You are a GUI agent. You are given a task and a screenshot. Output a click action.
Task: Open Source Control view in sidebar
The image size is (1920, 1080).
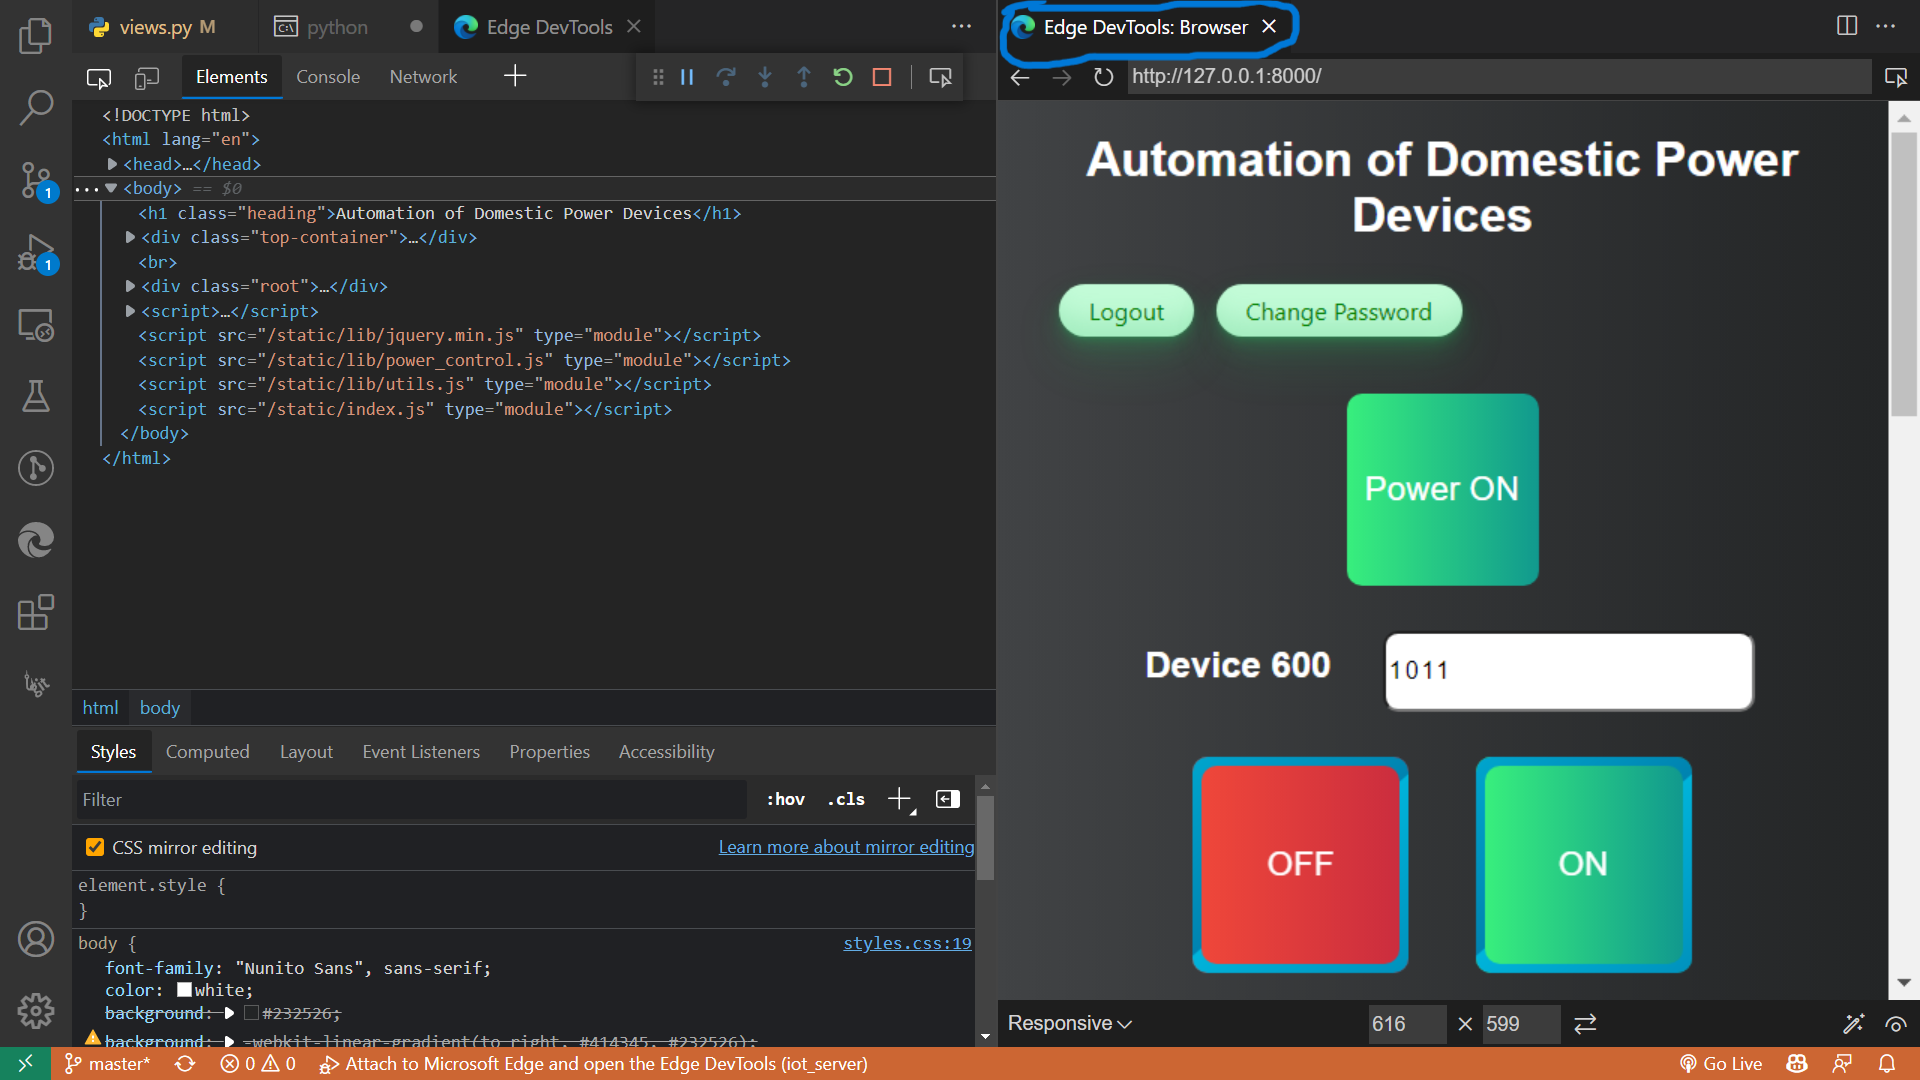pos(36,181)
